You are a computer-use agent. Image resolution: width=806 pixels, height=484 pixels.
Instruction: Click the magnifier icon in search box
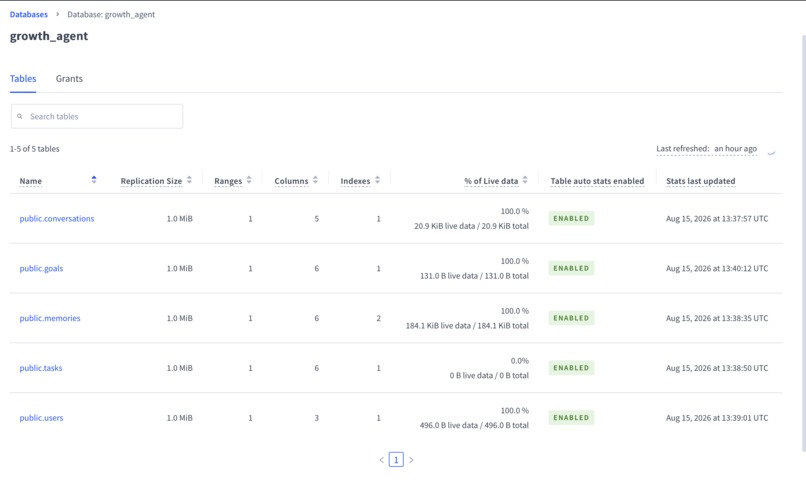click(x=20, y=116)
